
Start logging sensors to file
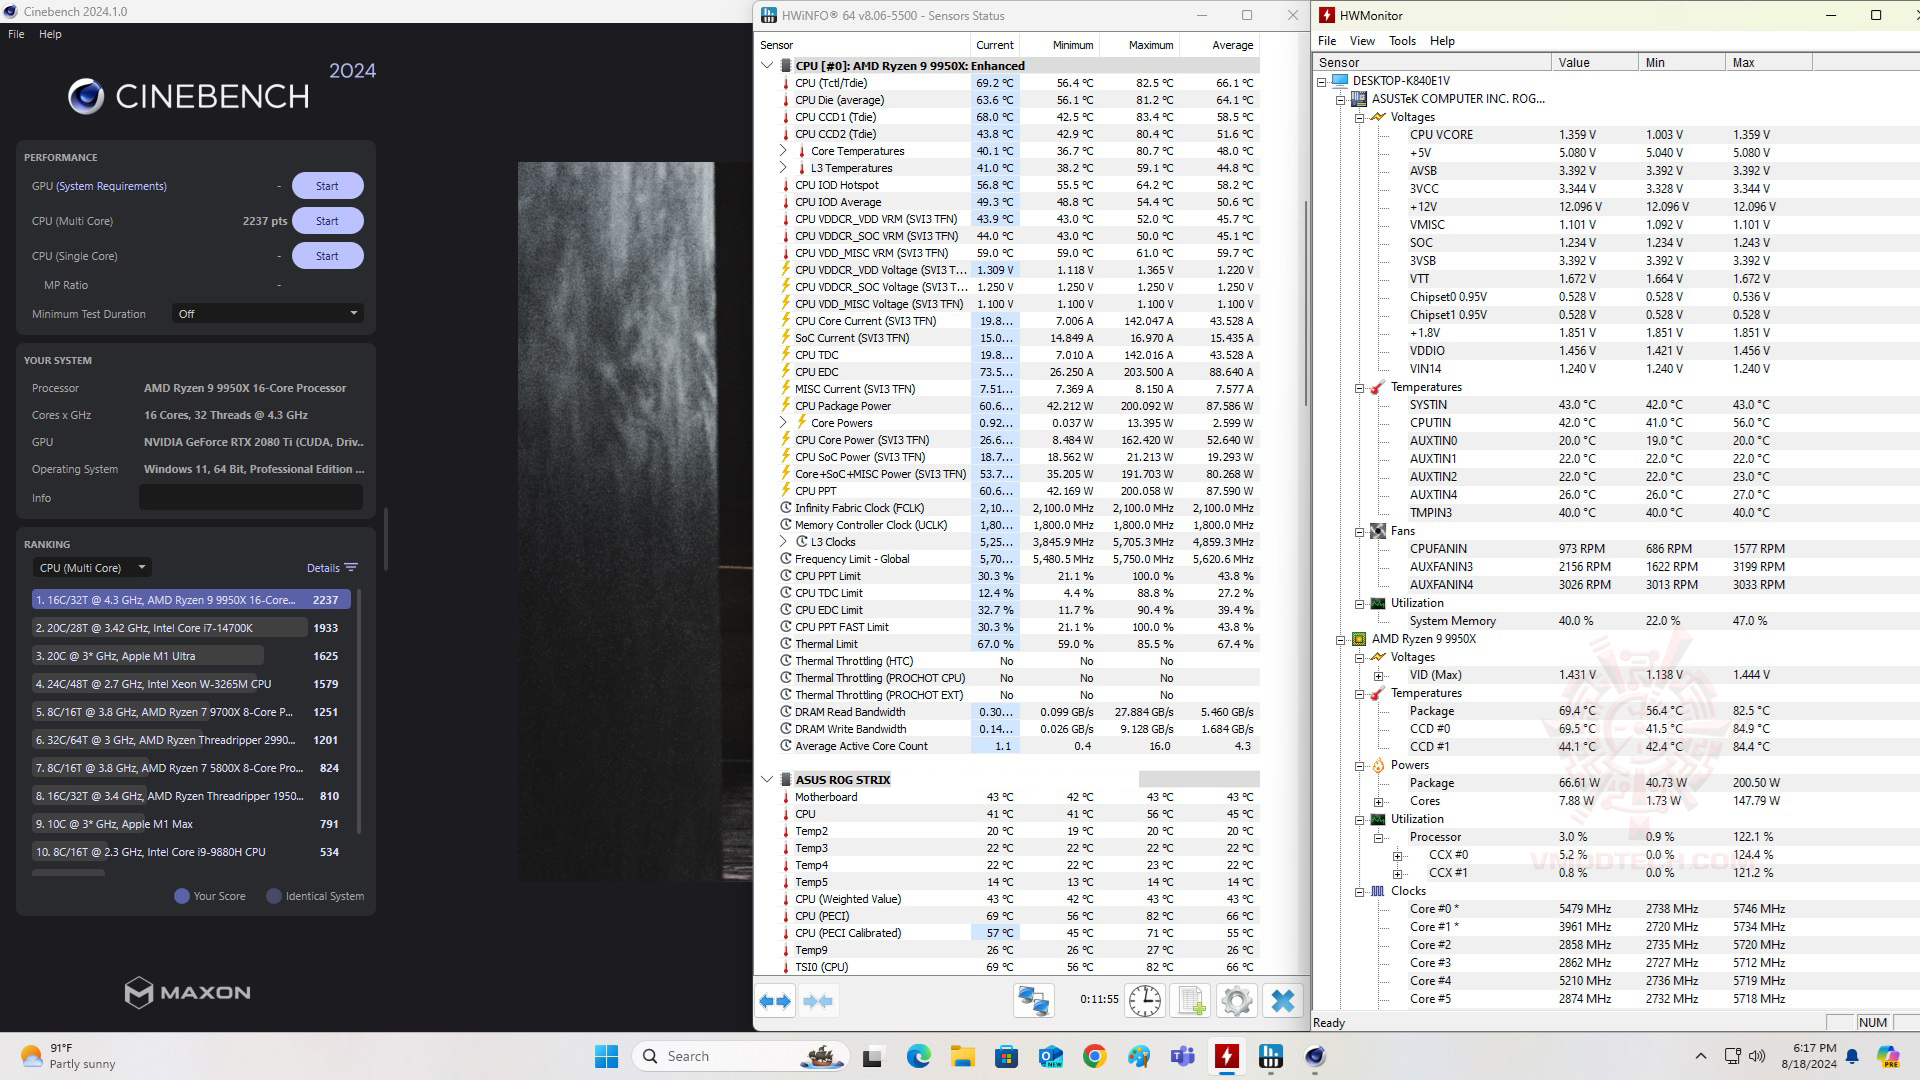point(1191,1001)
